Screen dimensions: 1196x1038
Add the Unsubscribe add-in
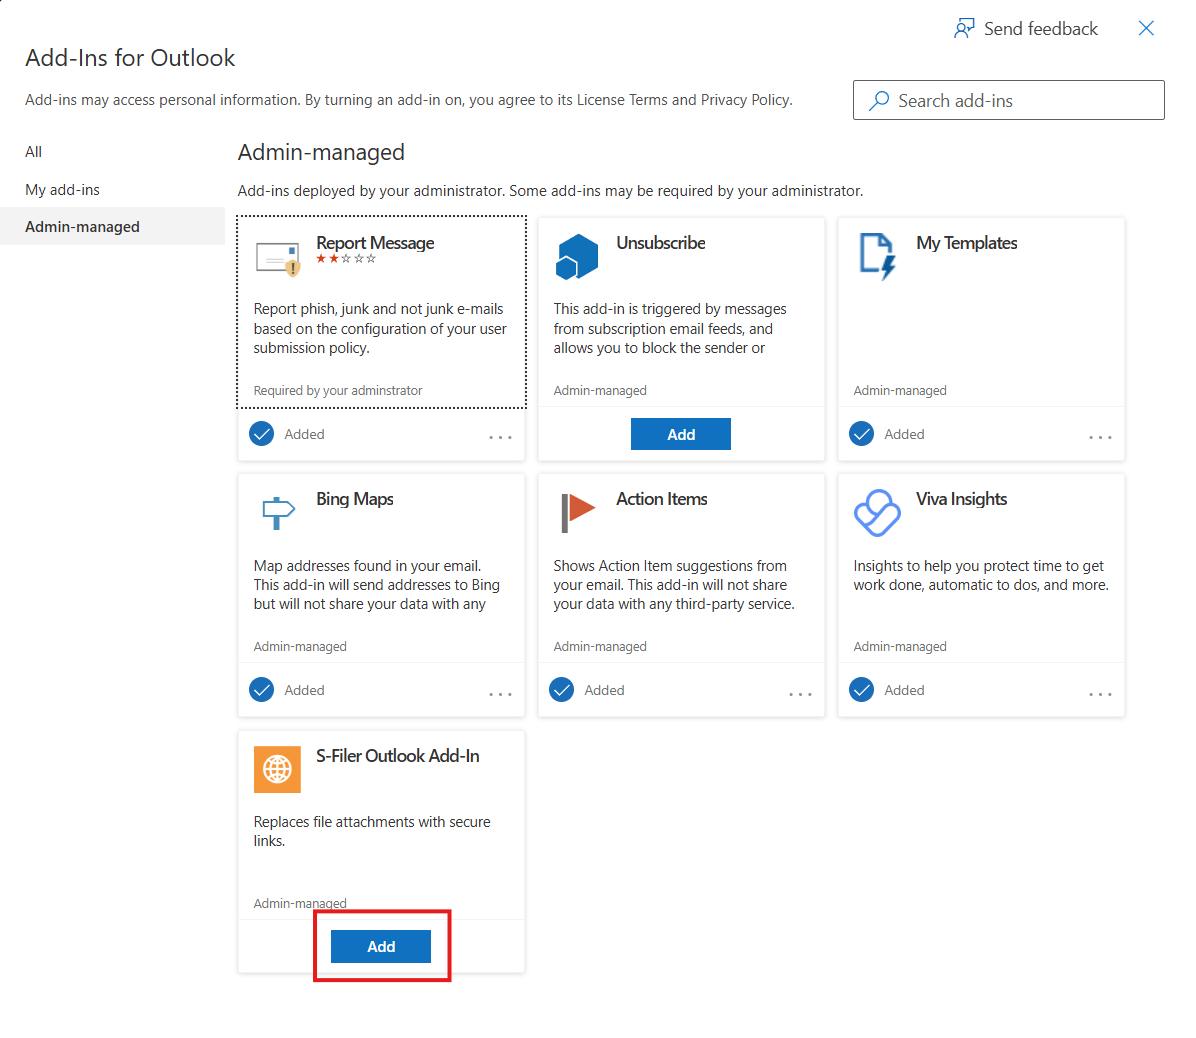pyautogui.click(x=681, y=434)
